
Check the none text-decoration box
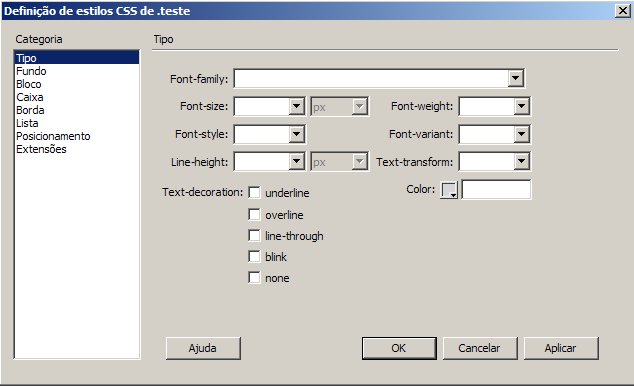(254, 277)
